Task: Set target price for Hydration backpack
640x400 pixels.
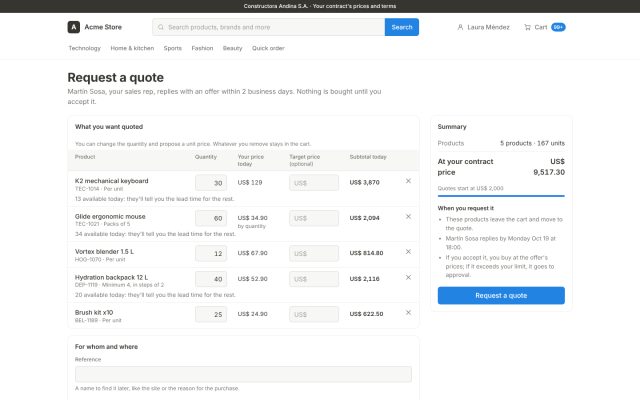Action: (314, 279)
